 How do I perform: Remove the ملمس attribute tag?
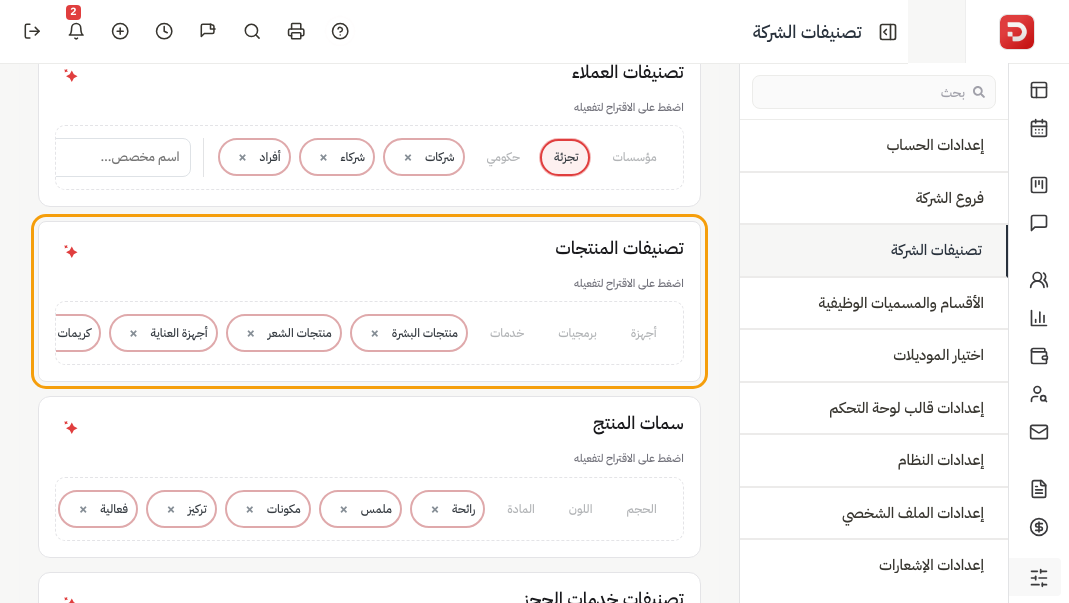344,510
